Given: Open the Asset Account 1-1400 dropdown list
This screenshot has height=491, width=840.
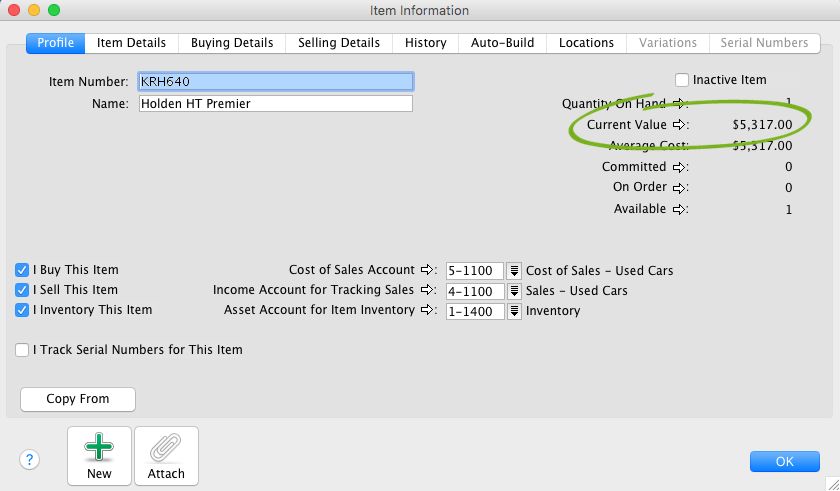Looking at the screenshot, I should pos(514,311).
